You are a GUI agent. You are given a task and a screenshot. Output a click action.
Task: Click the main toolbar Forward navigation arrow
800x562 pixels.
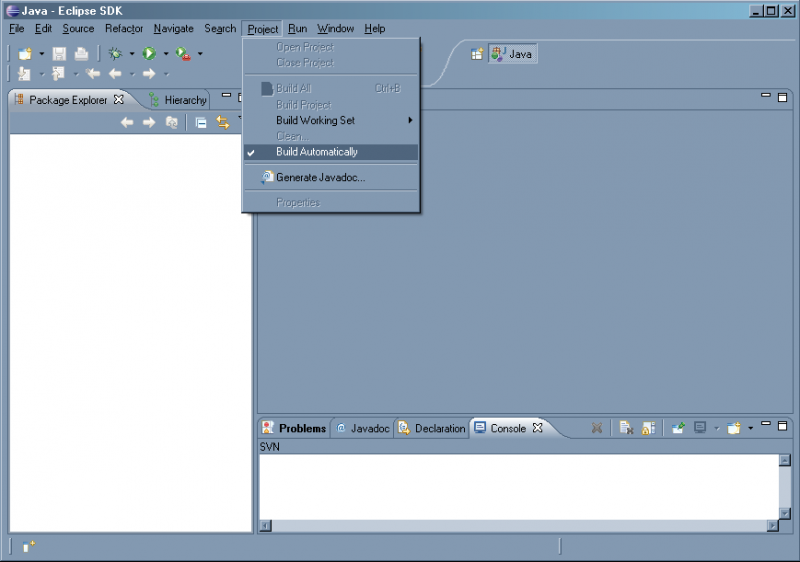coord(149,74)
